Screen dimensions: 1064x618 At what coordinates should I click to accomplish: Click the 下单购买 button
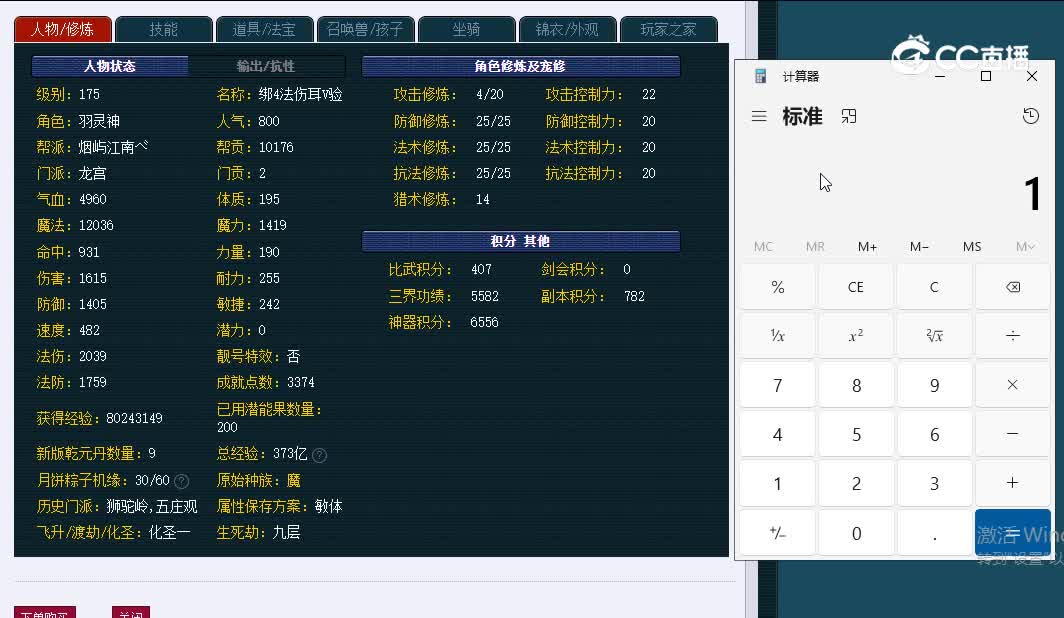click(x=45, y=612)
